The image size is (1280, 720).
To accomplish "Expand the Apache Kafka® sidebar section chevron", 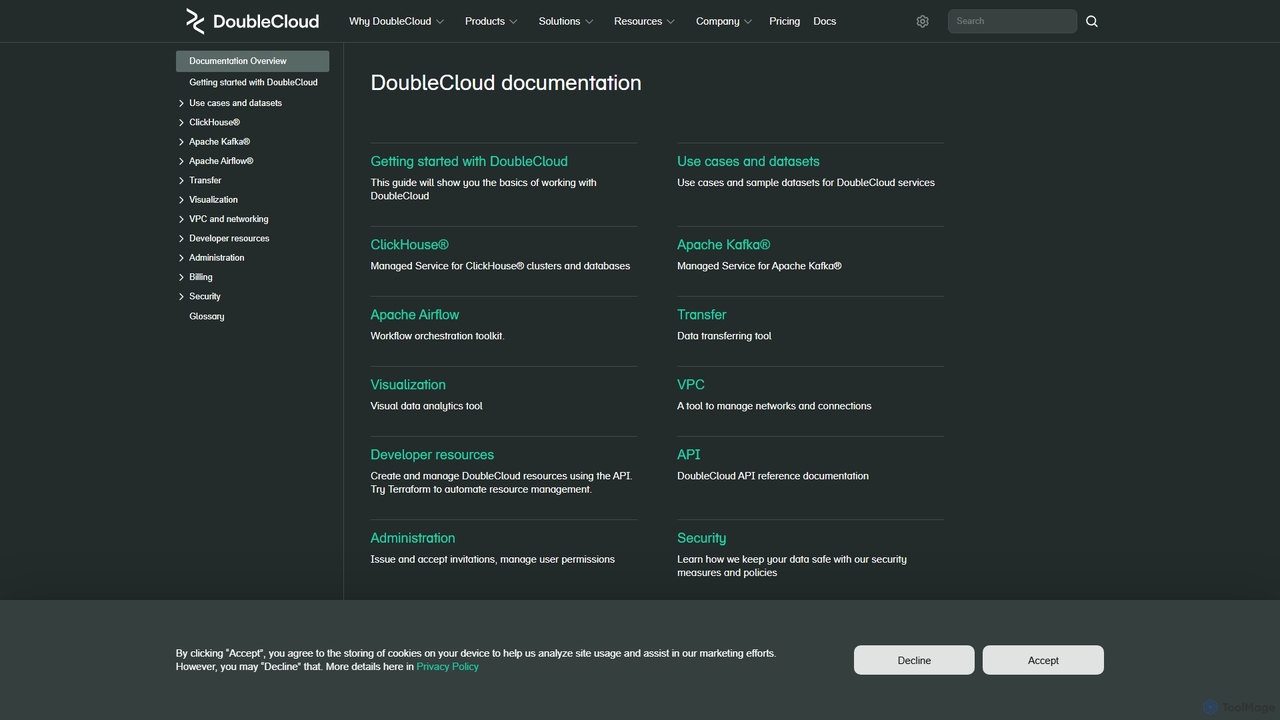I will (x=181, y=142).
